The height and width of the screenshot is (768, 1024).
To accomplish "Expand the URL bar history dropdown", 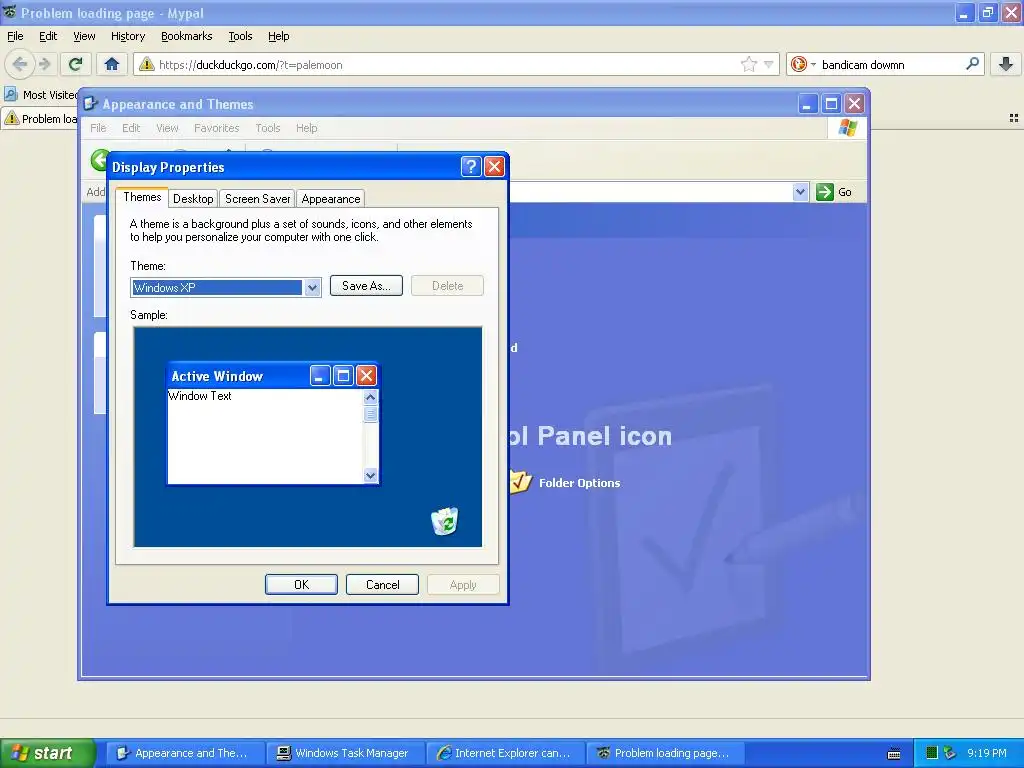I will 769,64.
